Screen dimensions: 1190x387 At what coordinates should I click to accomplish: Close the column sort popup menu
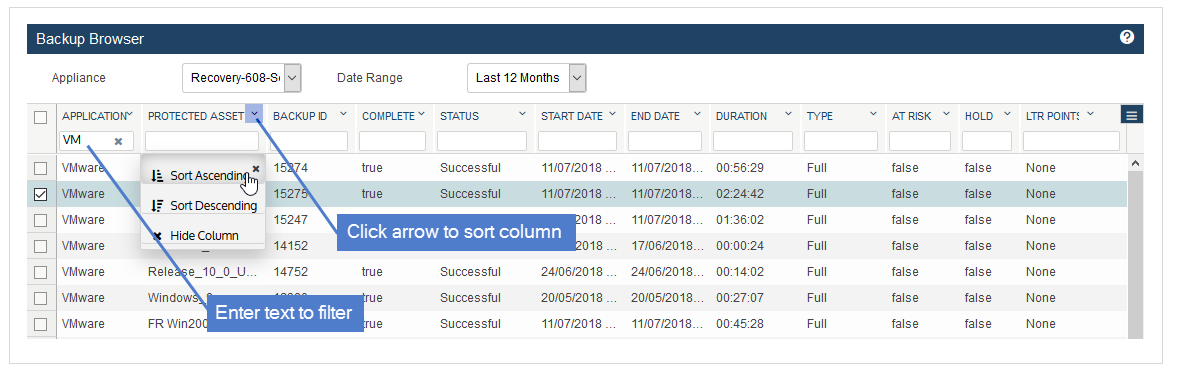click(x=256, y=168)
